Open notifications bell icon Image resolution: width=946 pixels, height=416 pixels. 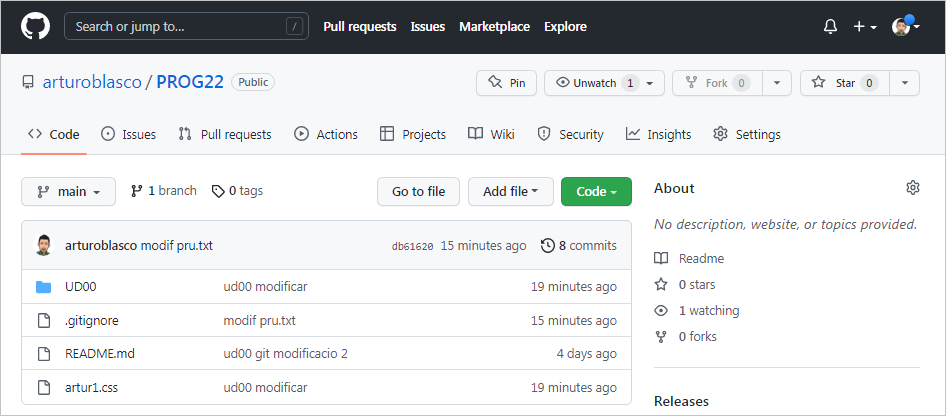pos(830,27)
